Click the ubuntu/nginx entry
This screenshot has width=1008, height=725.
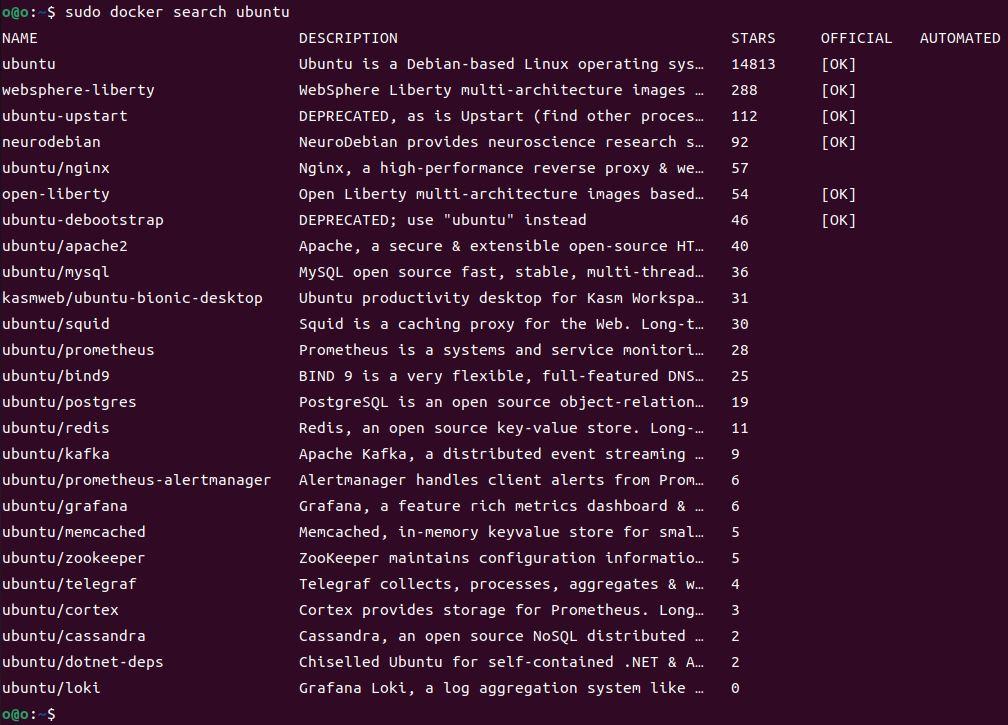point(56,168)
